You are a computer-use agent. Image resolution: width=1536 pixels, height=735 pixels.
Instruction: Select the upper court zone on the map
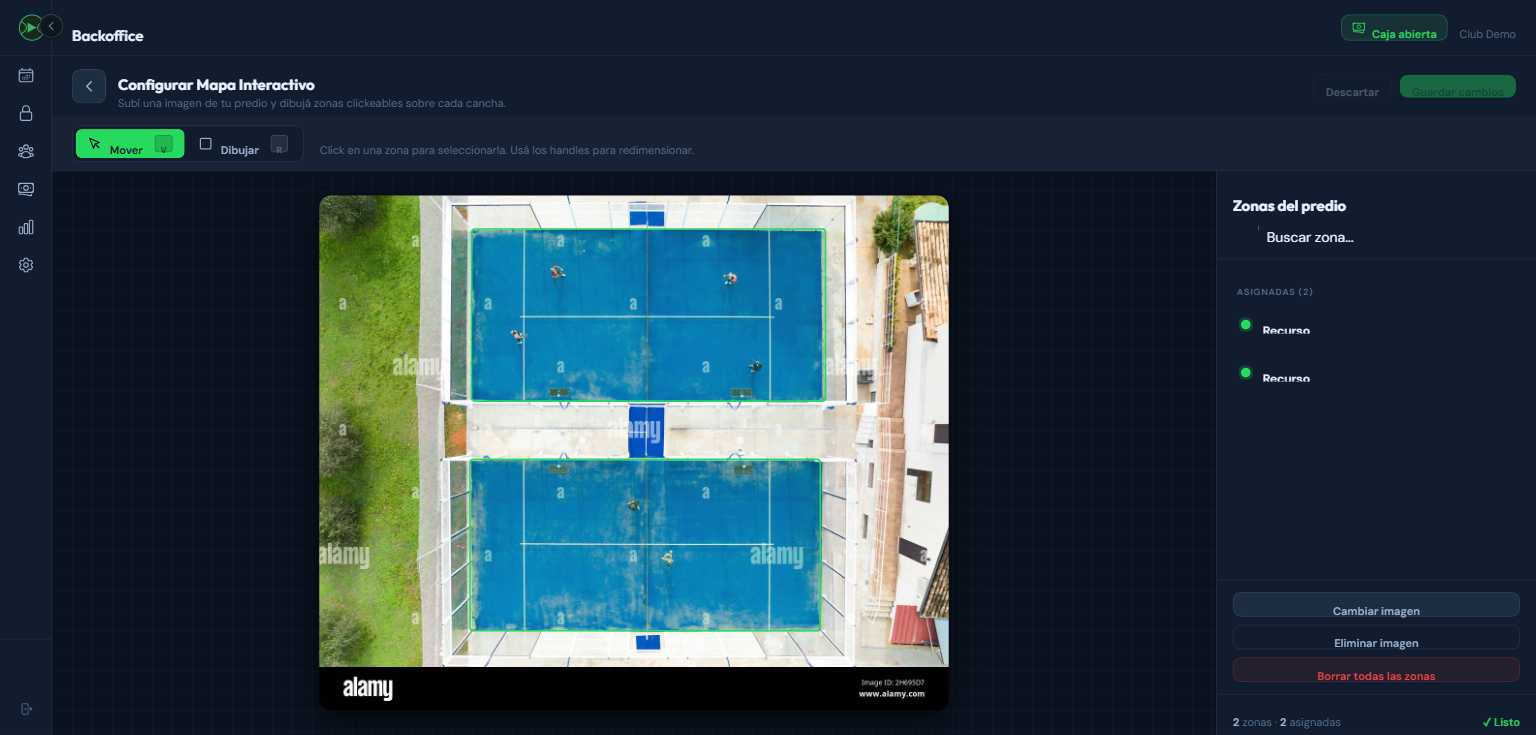(x=647, y=315)
